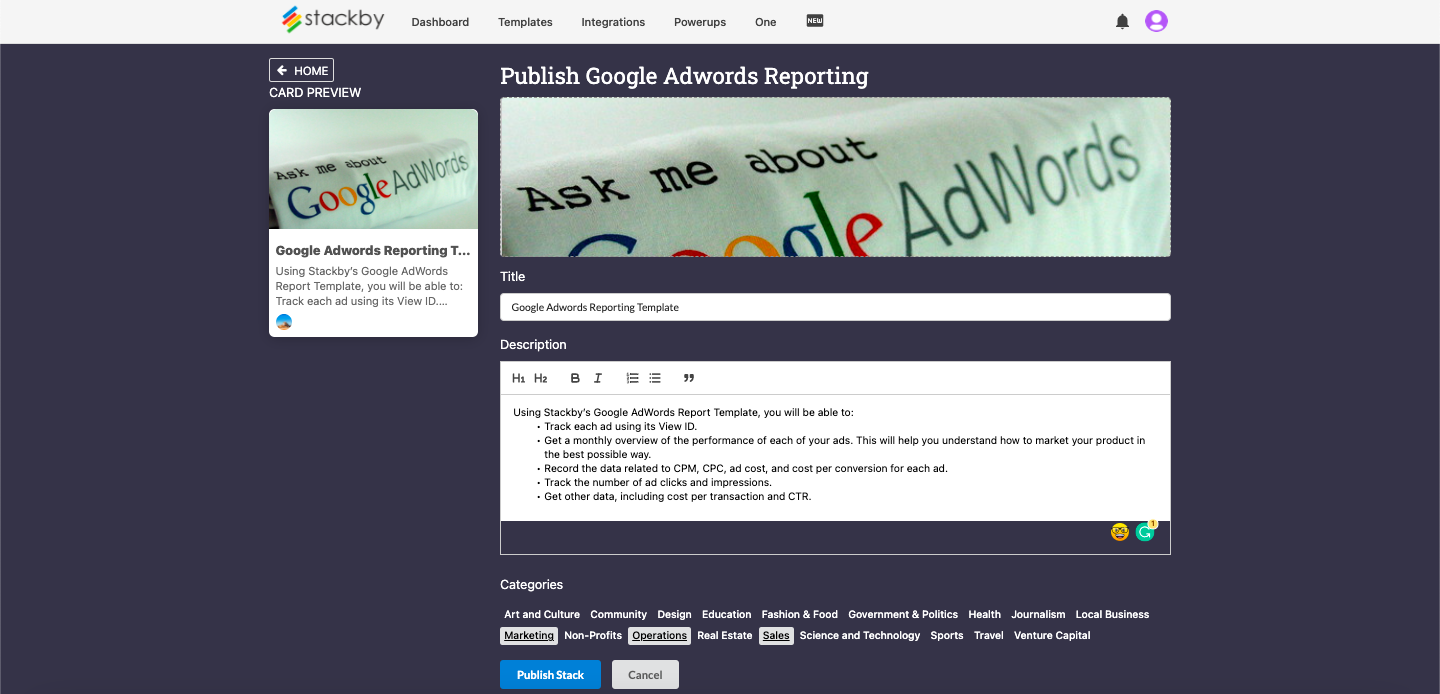Image resolution: width=1440 pixels, height=694 pixels.
Task: Select the Art and Culture category
Action: 542,615
